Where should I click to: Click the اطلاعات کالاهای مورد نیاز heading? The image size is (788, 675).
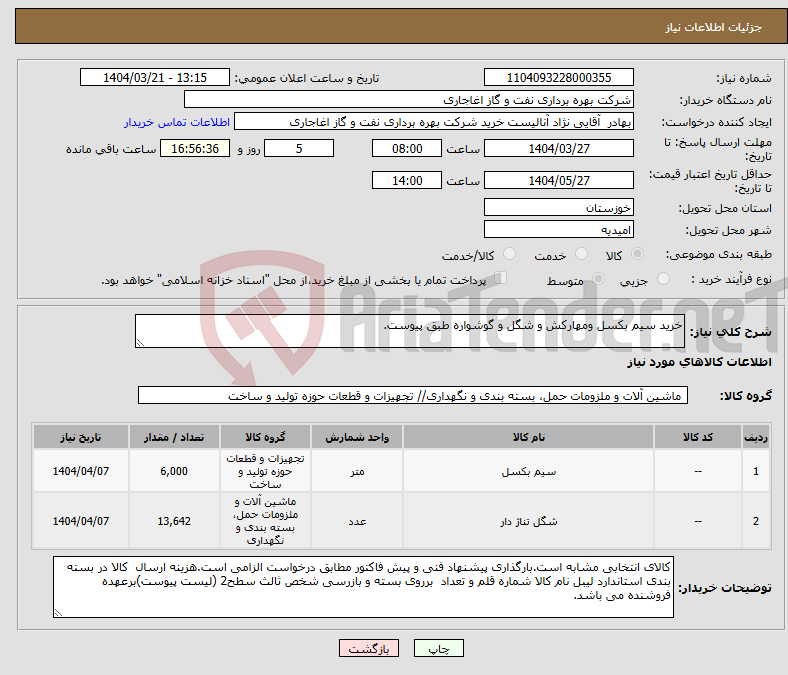699,362
